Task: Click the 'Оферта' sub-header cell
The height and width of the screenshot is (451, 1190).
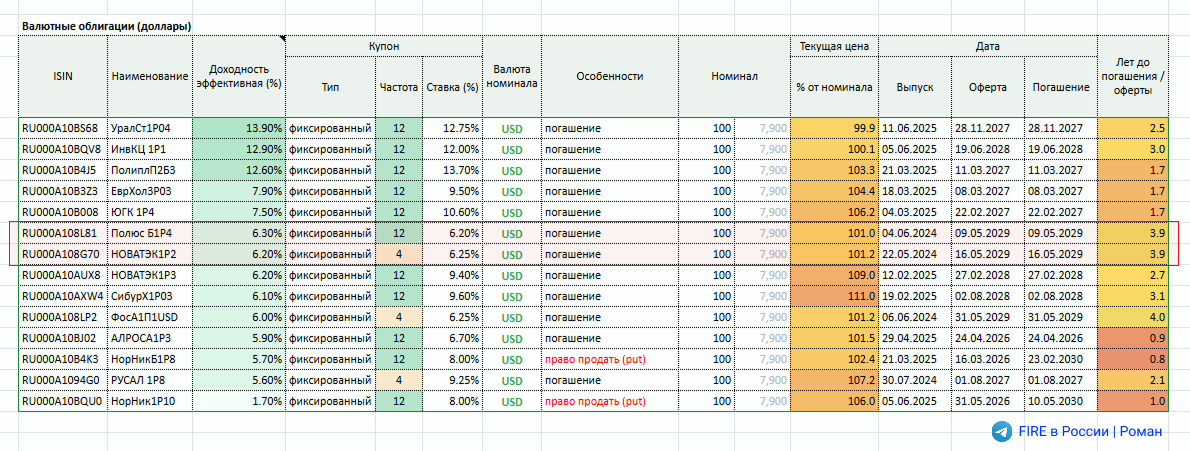Action: pyautogui.click(x=987, y=87)
